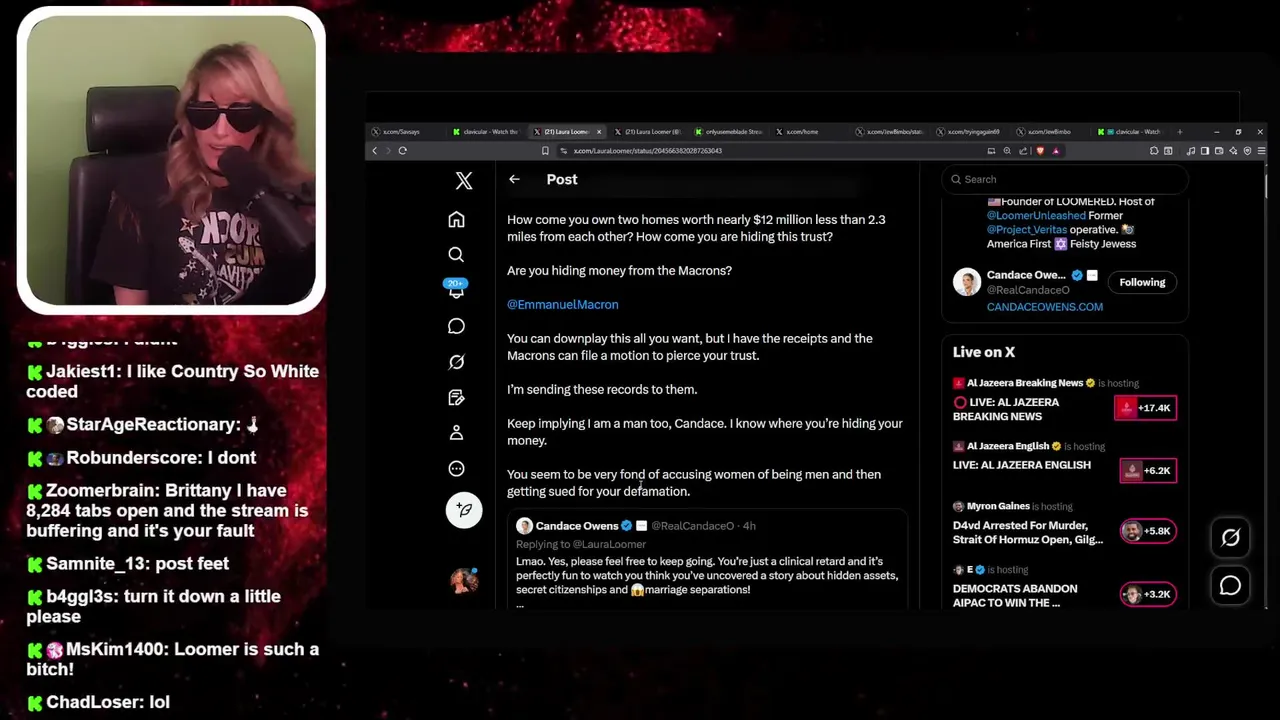Open browser Extensions puzzle icon
Screen dimensions: 1280x720
[1154, 151]
